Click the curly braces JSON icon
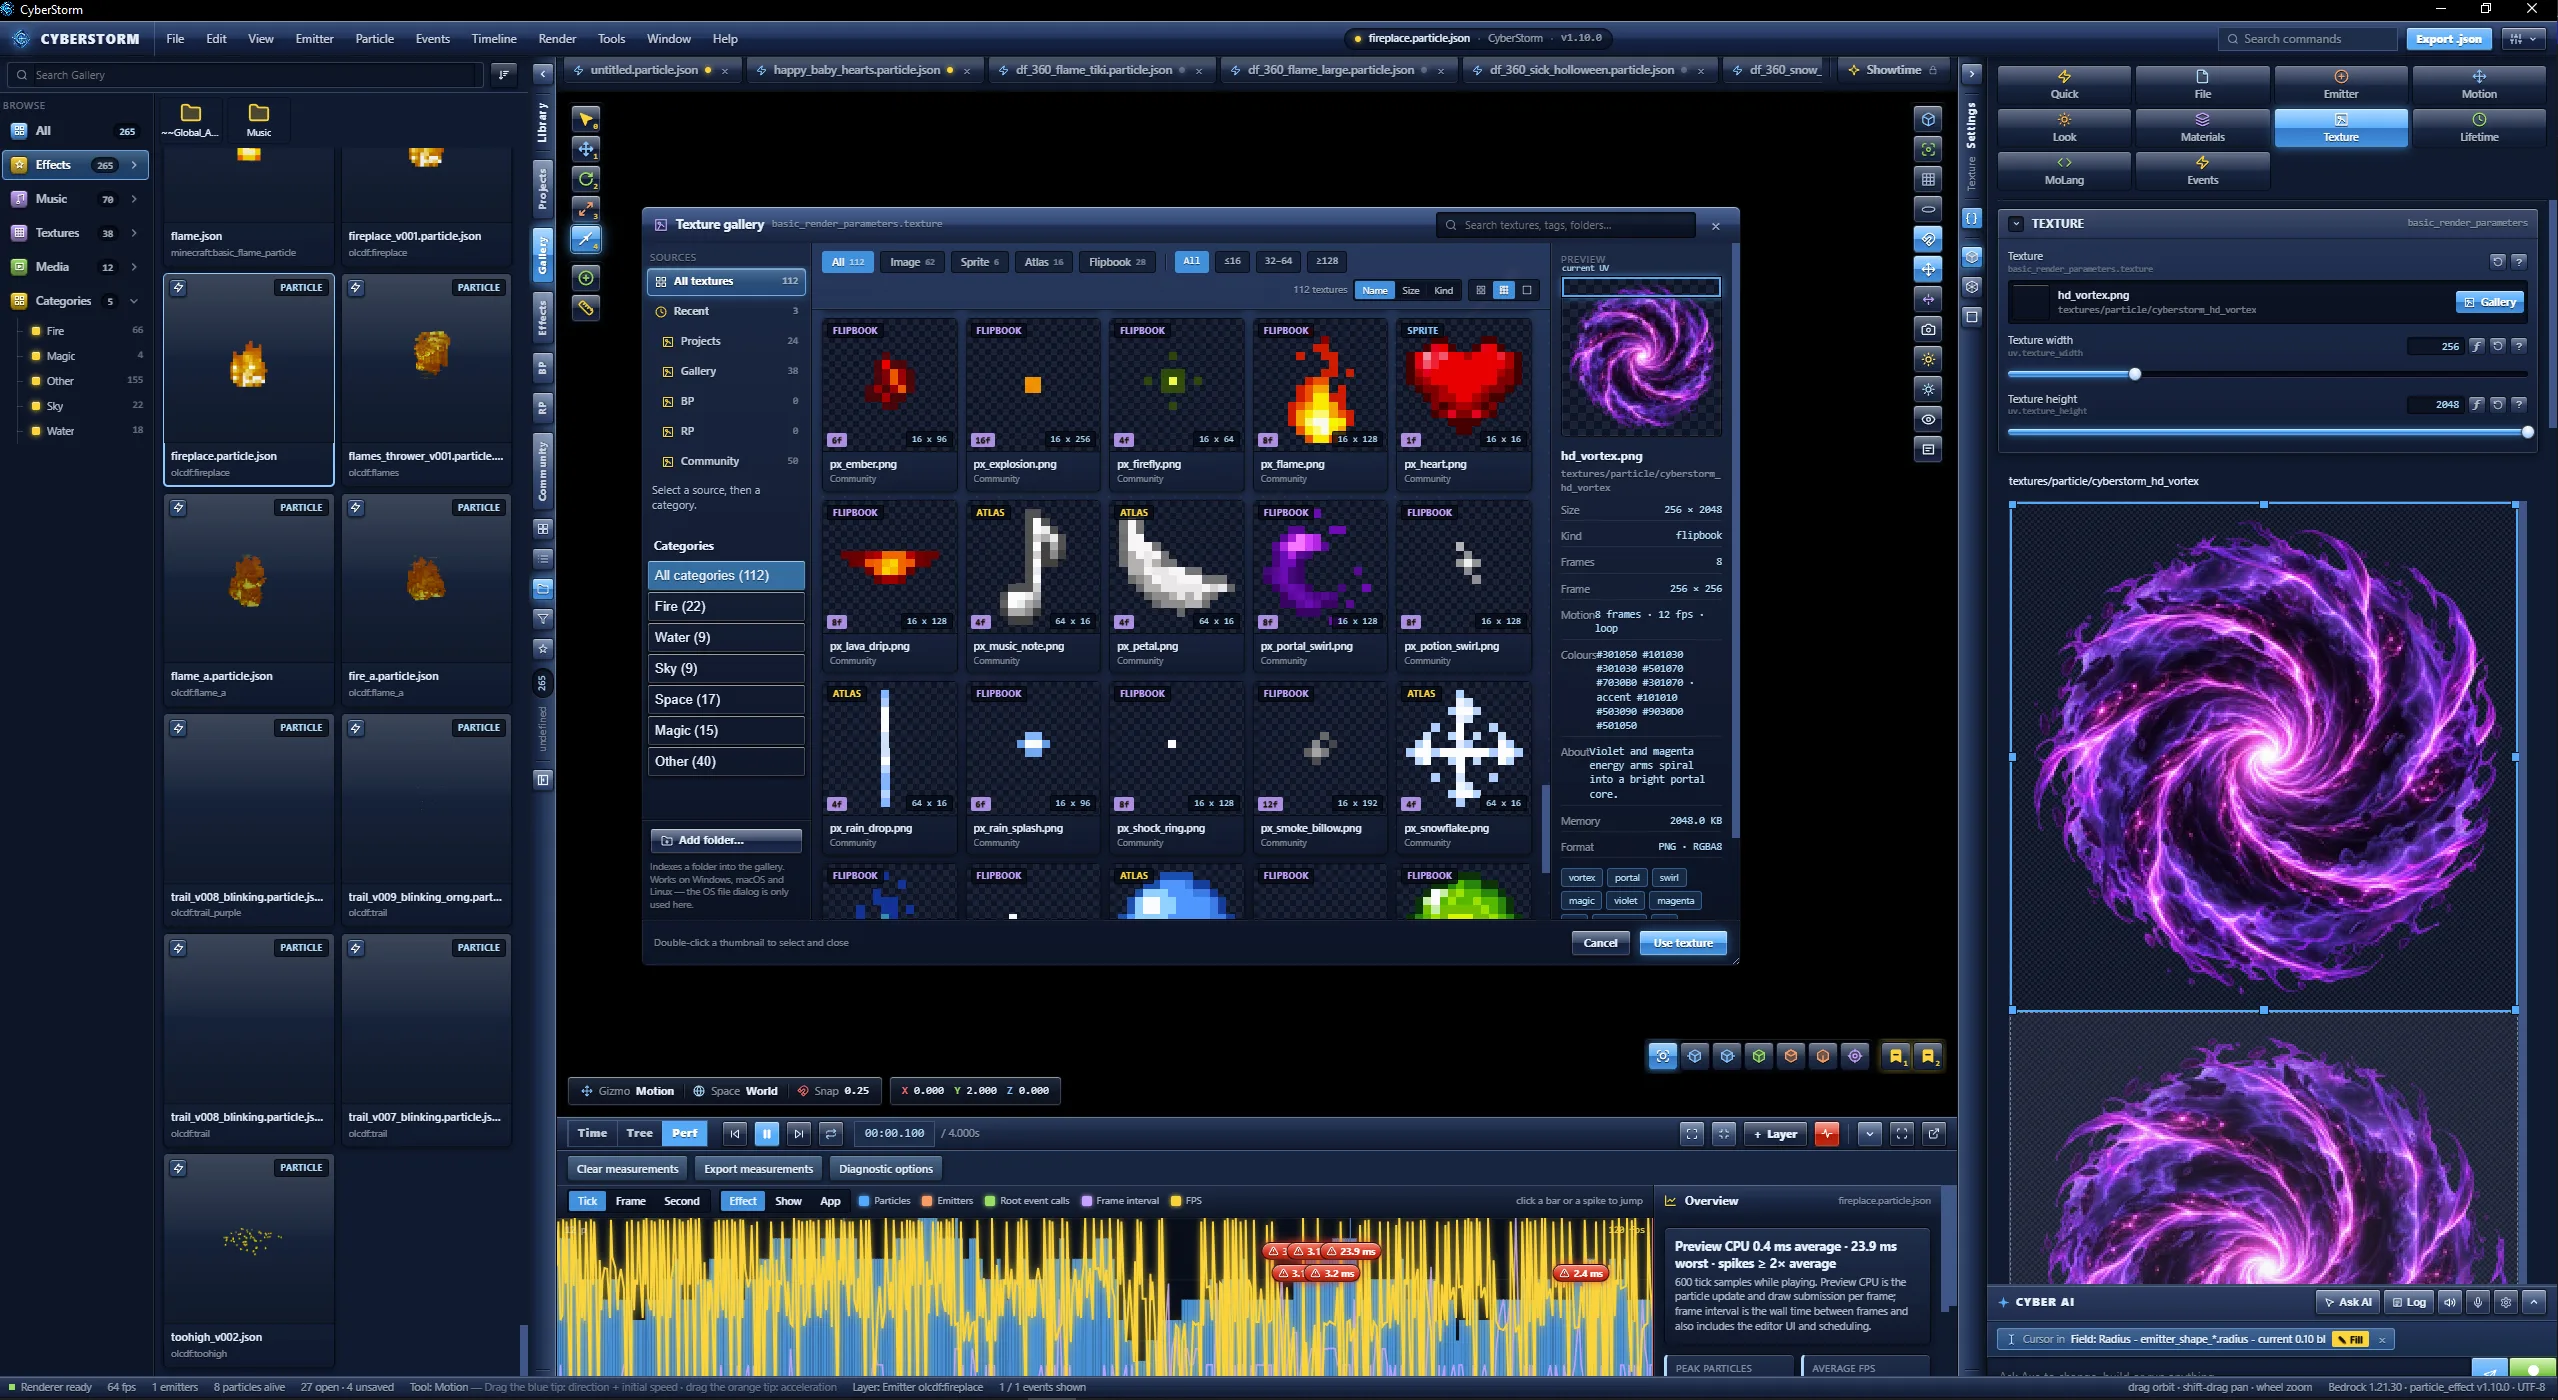 [1971, 218]
